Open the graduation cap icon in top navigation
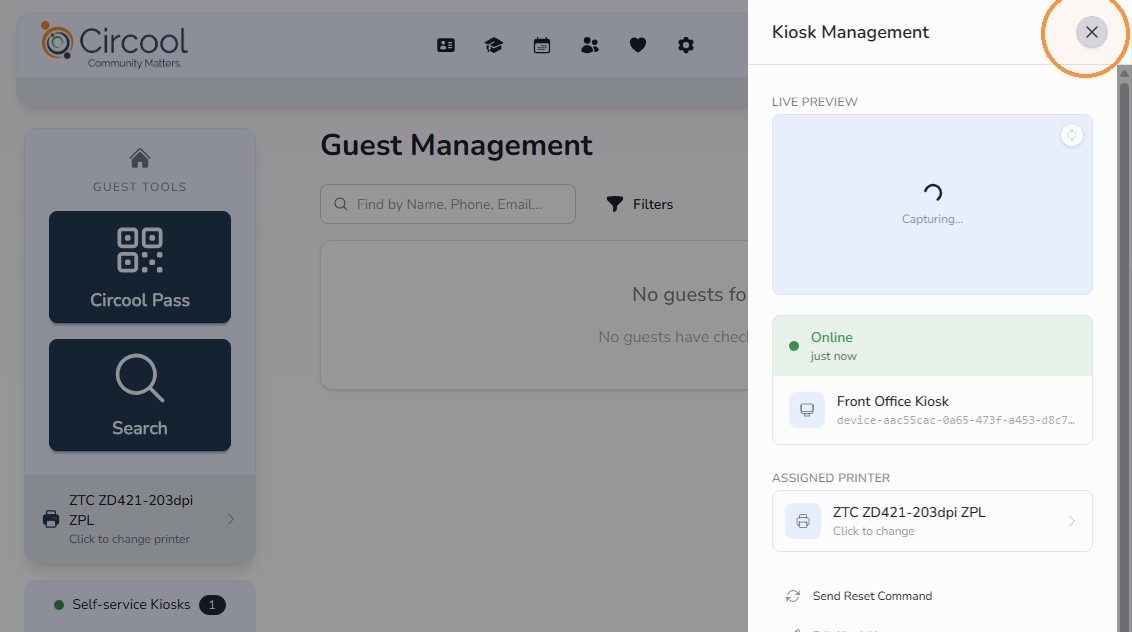1132x632 pixels. 494,46
